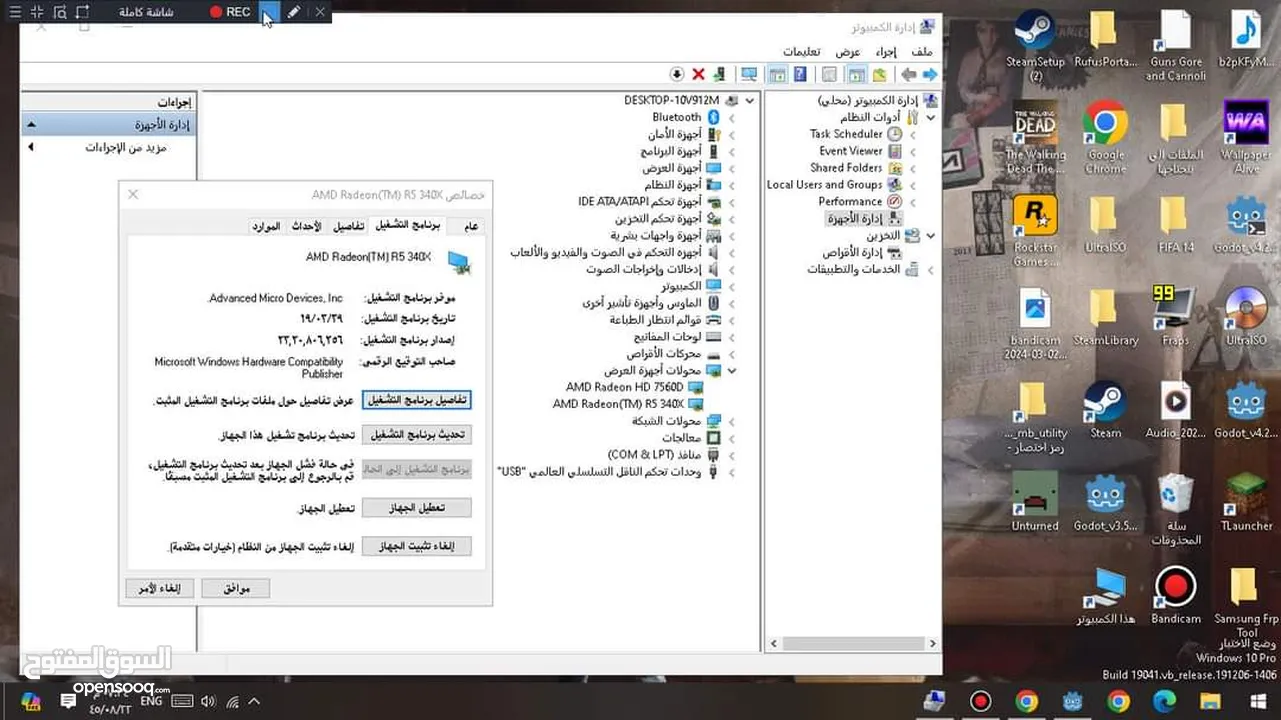1281x720 pixels.
Task: Open The Walking Dead desktop shortcut
Action: pos(1035,138)
